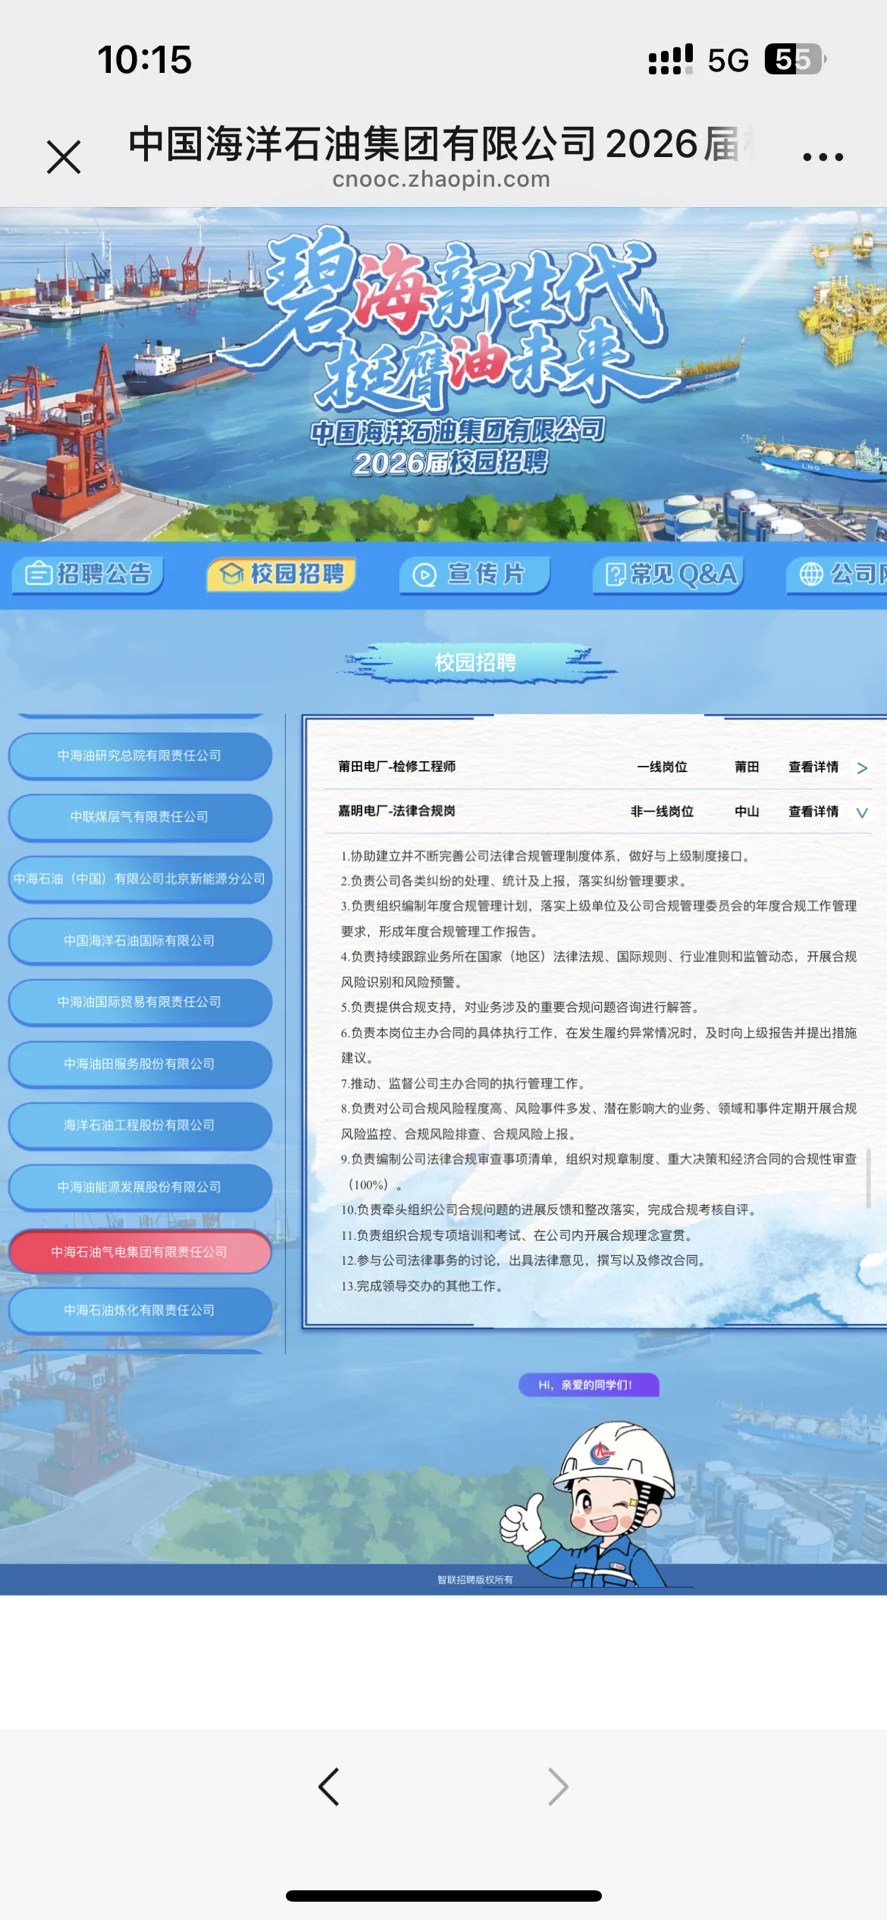Tap the 10:15 status bar clock
Viewport: 887px width, 1920px height.
pos(144,60)
